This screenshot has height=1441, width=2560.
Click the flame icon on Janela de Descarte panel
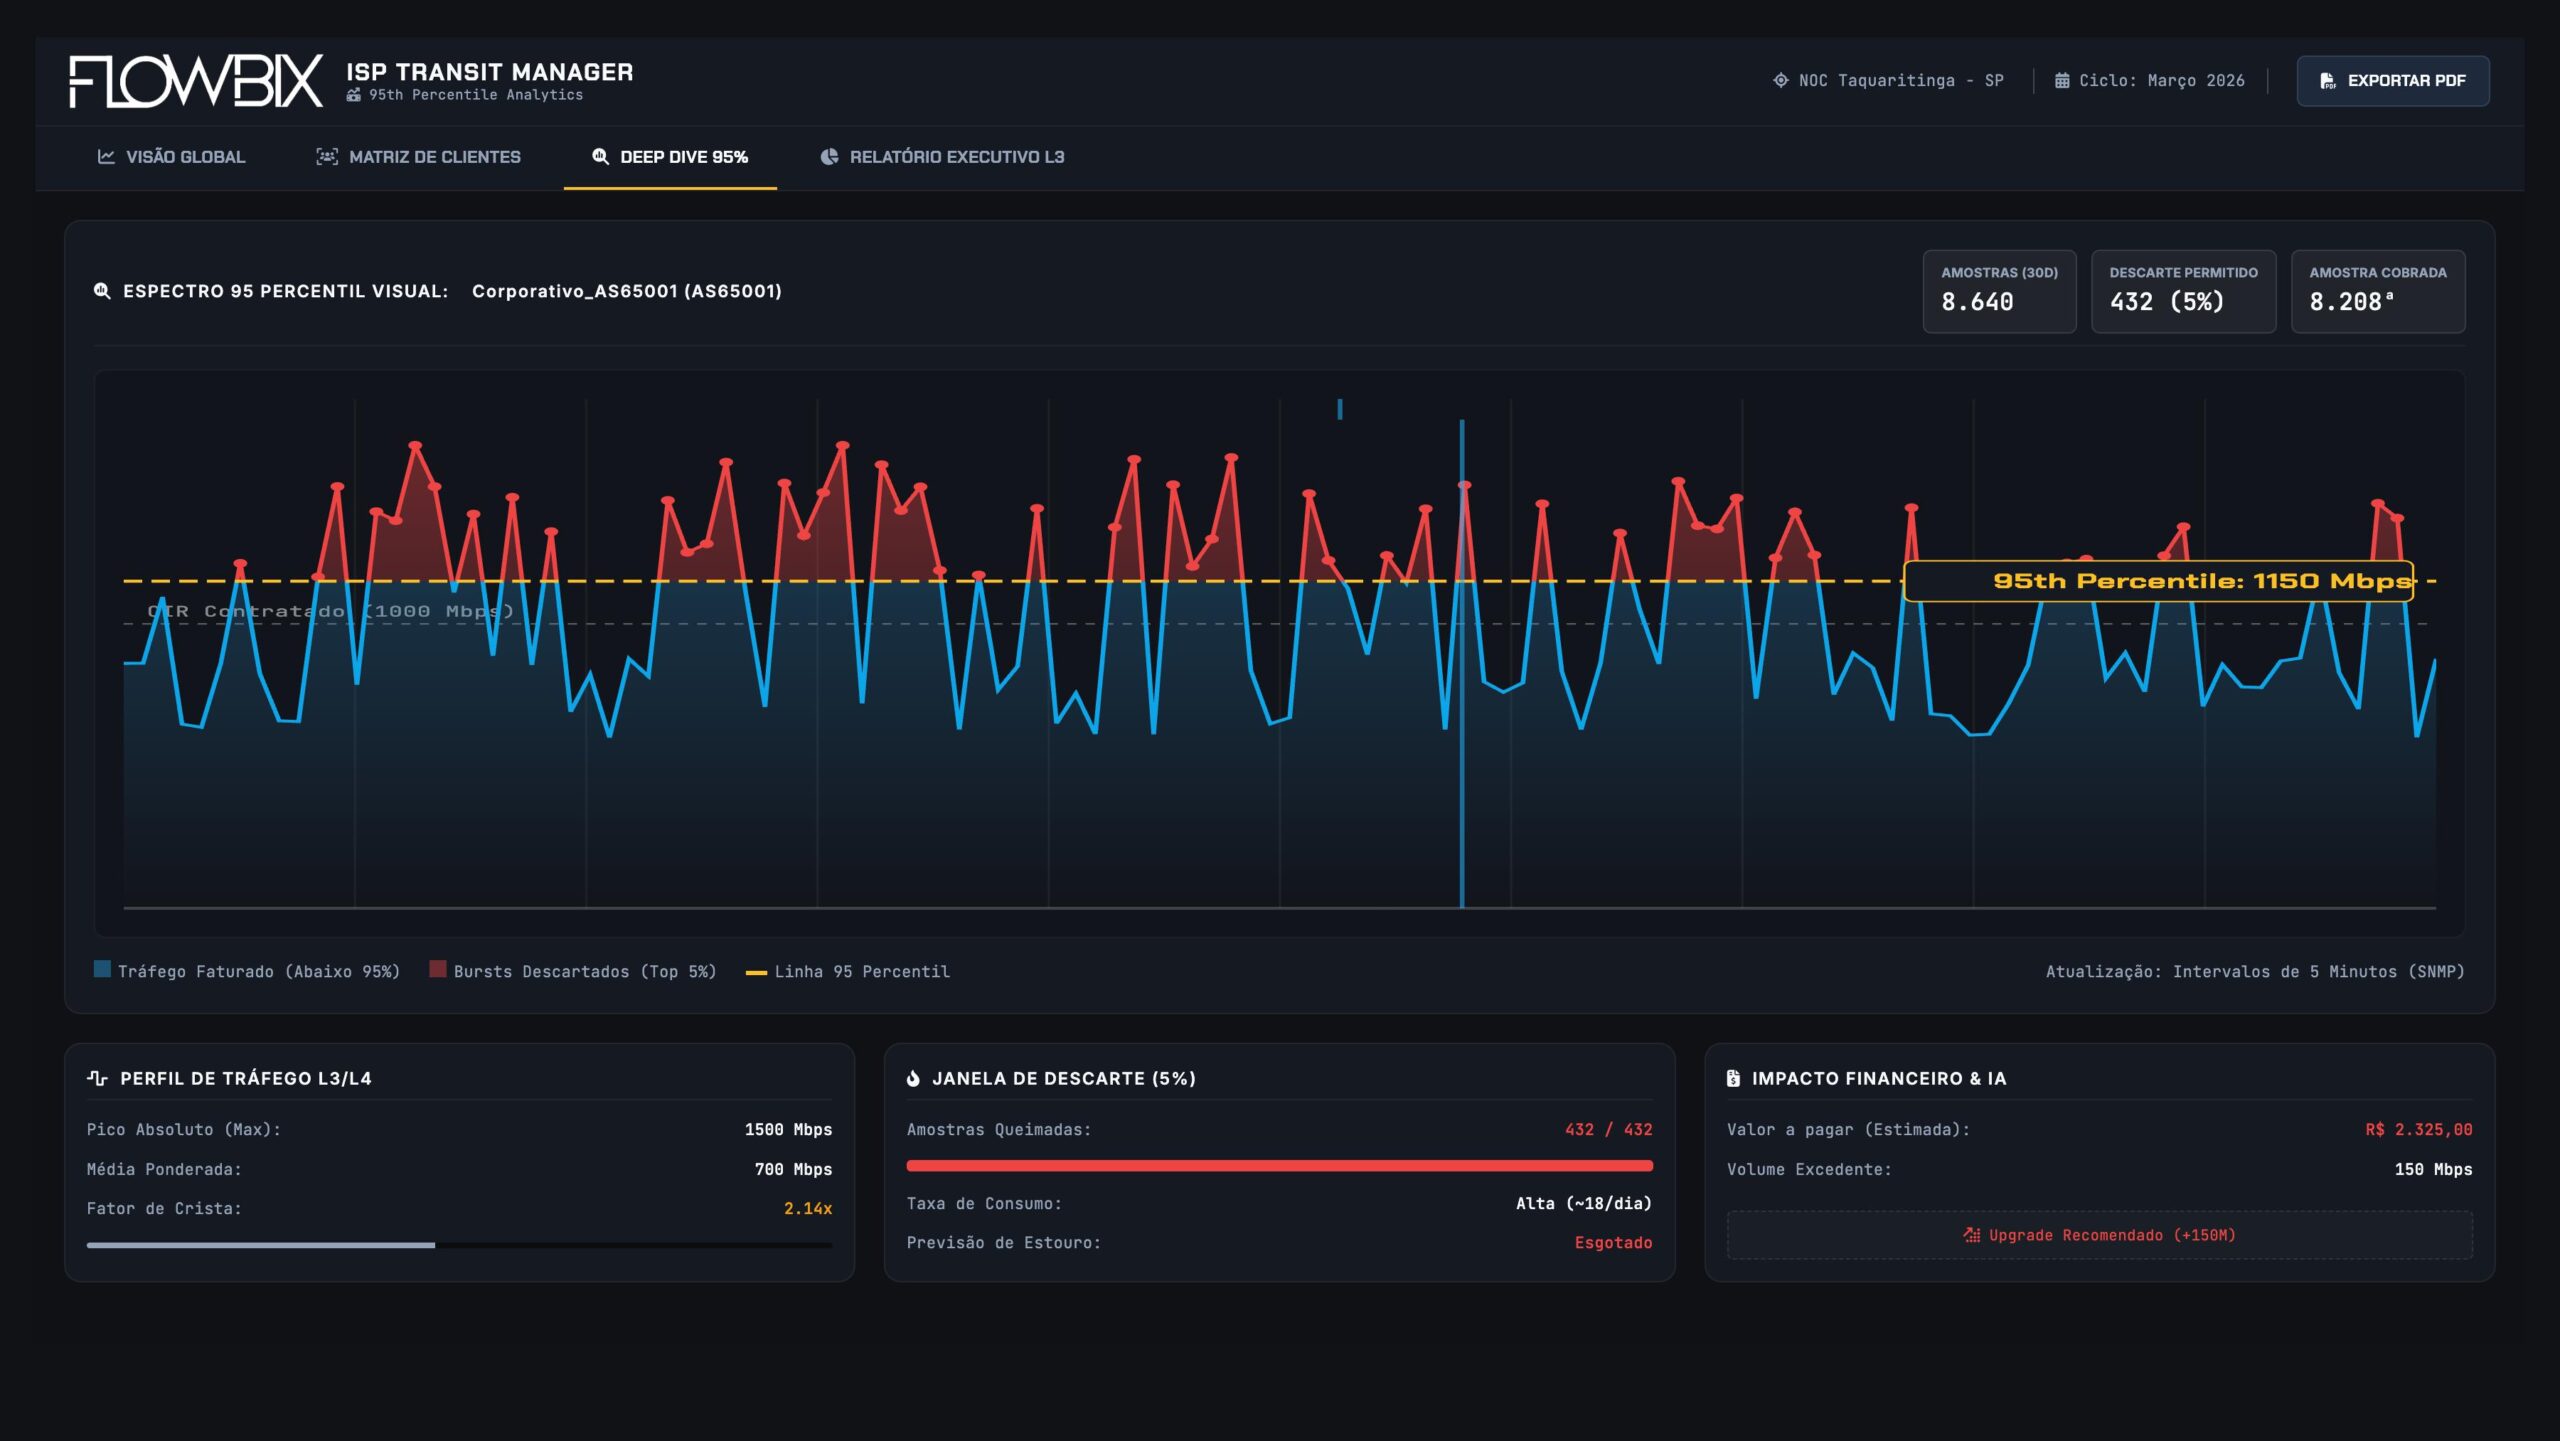[x=913, y=1079]
